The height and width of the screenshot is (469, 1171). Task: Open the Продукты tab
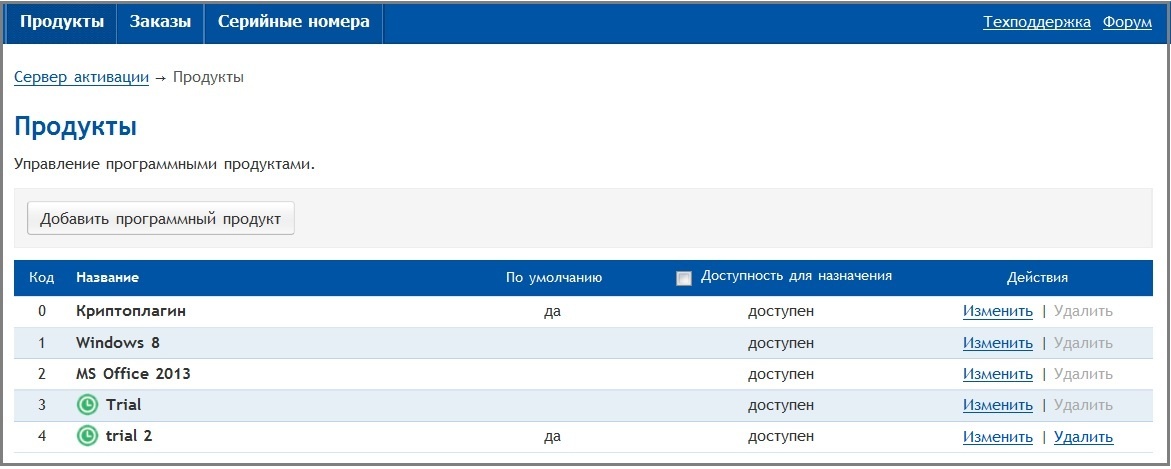pyautogui.click(x=62, y=22)
